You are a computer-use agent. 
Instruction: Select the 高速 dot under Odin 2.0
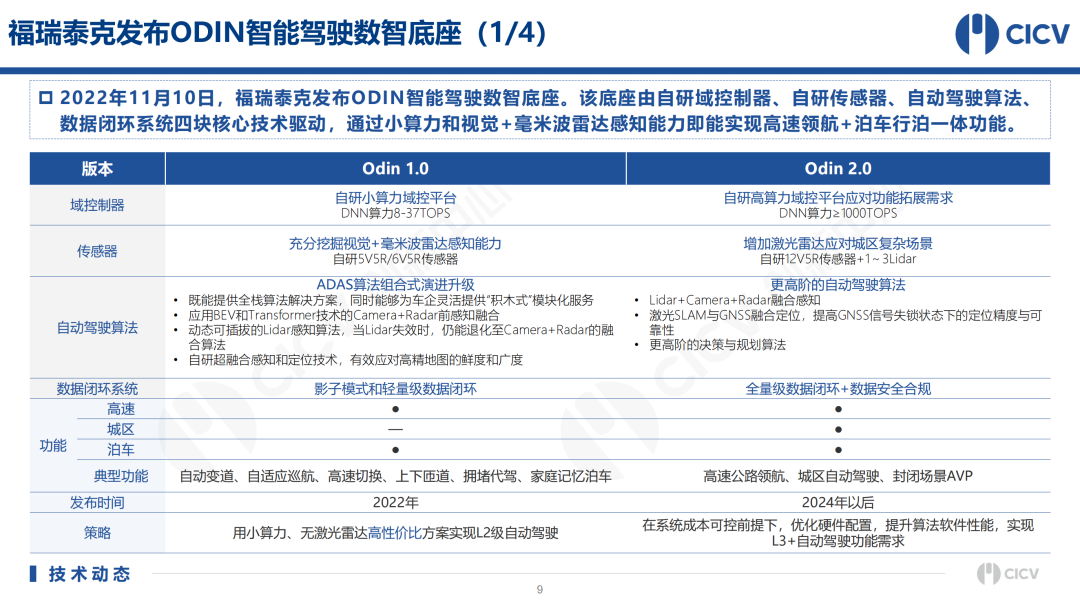point(838,409)
